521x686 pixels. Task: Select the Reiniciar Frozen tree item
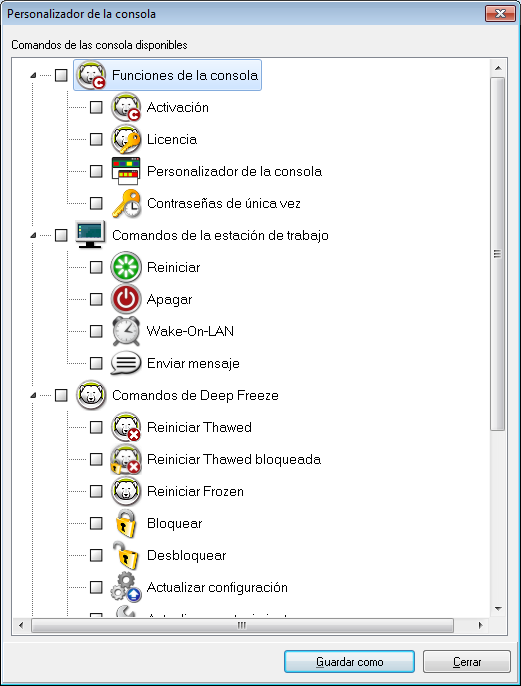tap(195, 491)
